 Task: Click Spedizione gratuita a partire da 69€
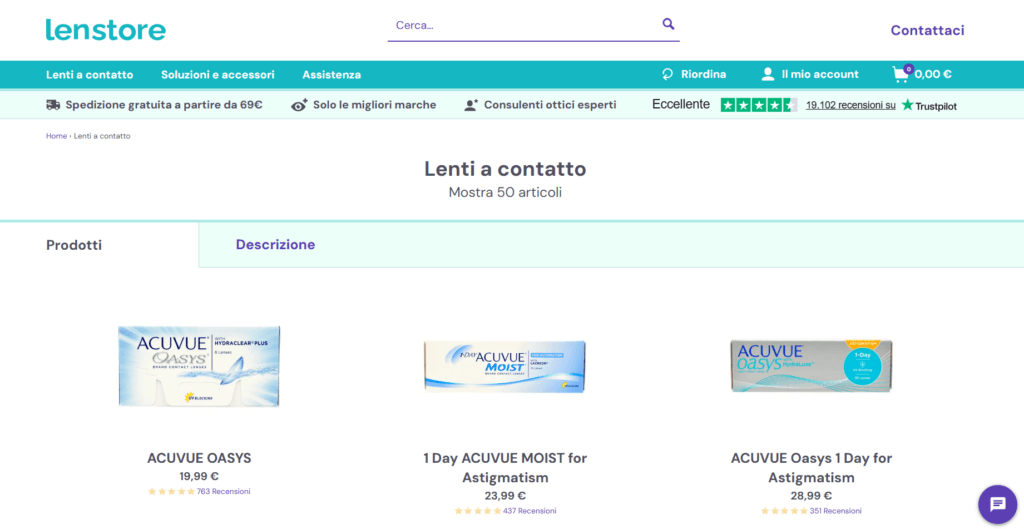(164, 105)
